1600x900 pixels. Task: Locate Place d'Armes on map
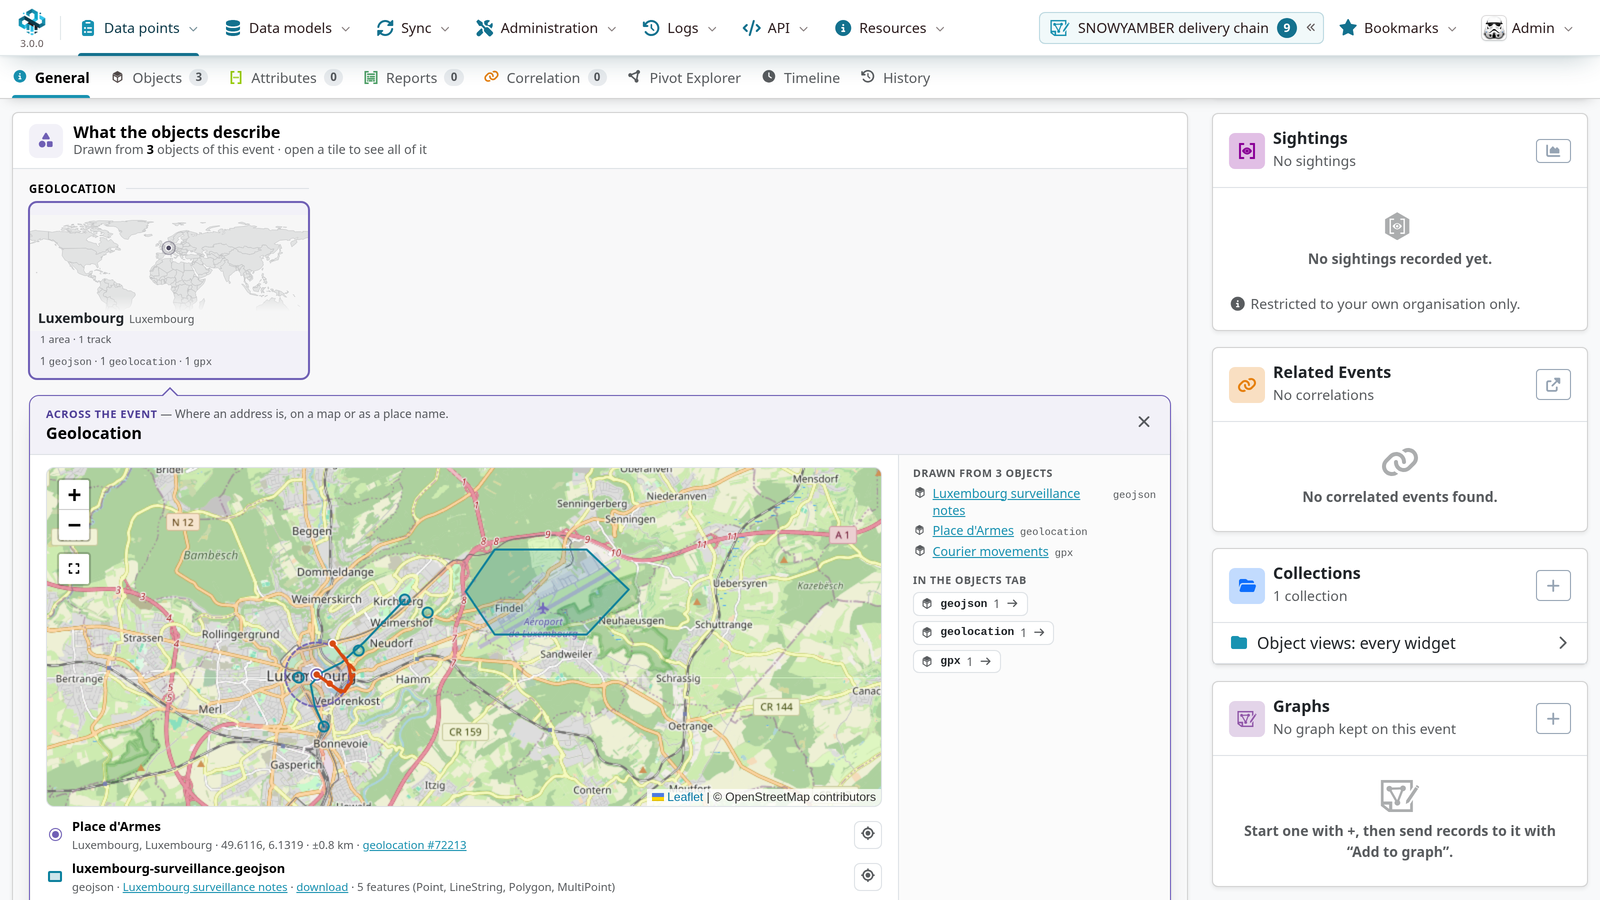pos(868,834)
